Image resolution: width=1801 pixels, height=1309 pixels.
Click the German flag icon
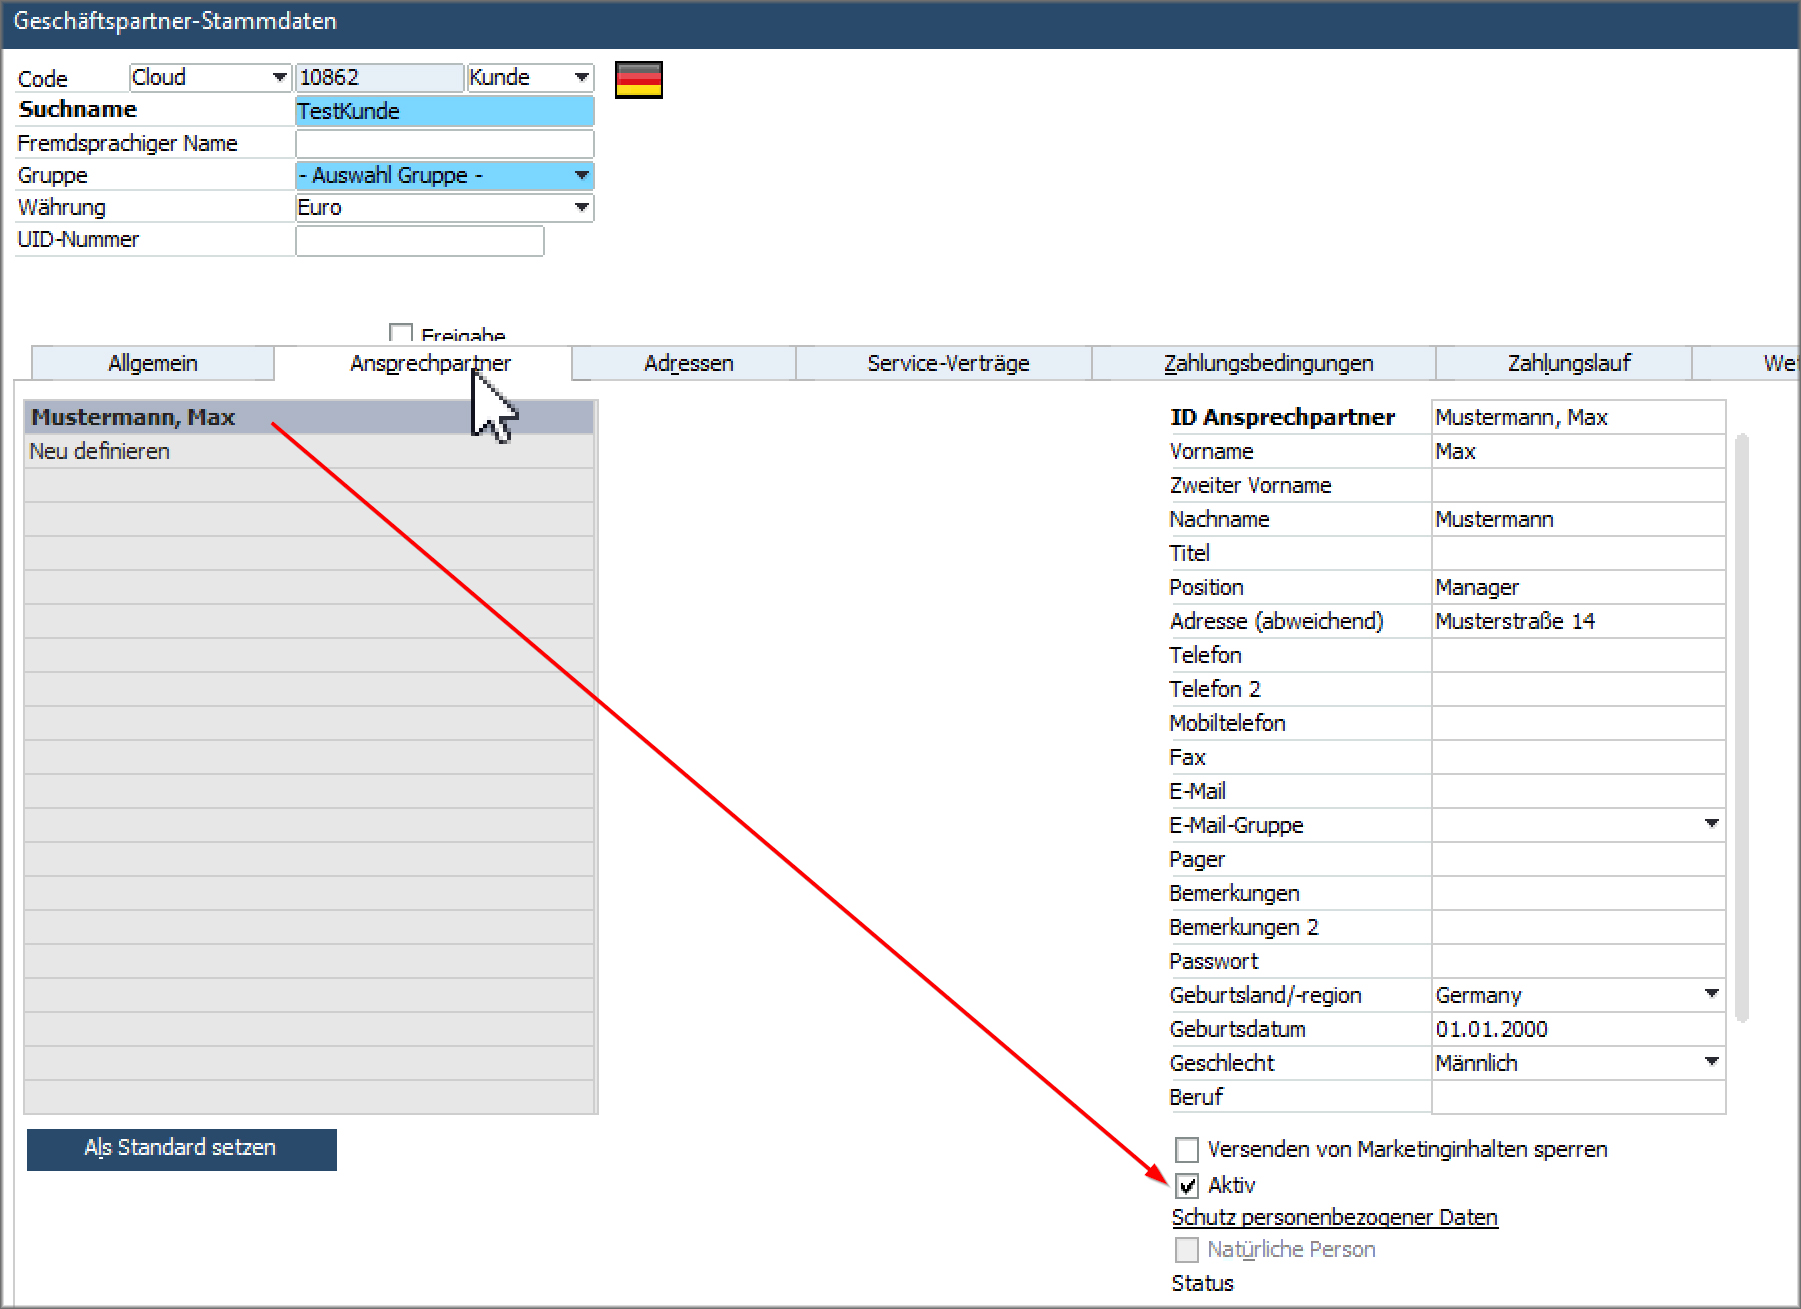[x=638, y=80]
